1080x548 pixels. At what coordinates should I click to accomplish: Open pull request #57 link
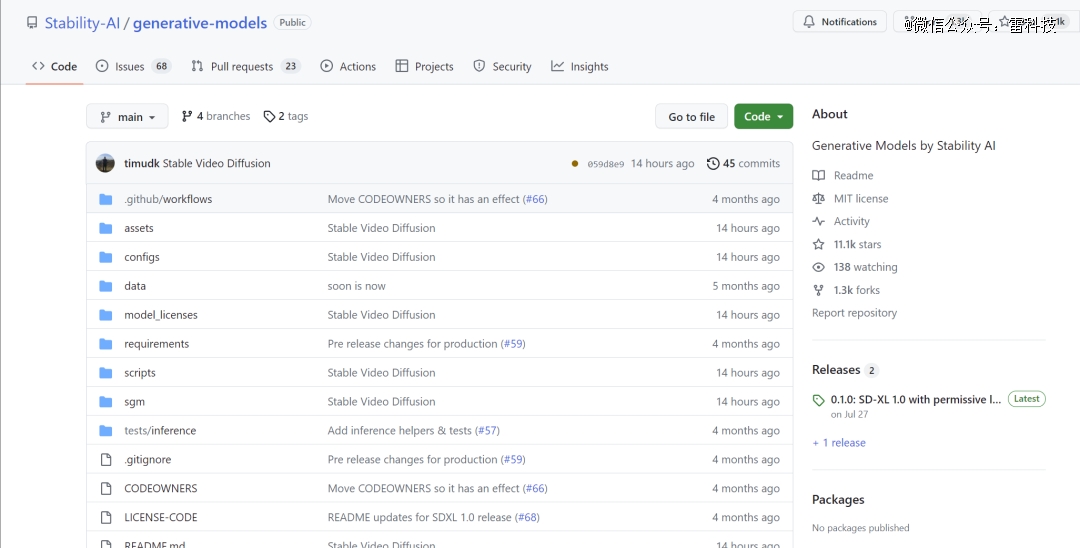click(x=488, y=430)
